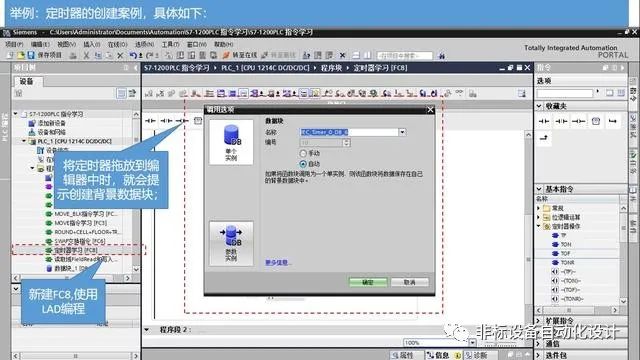The width and height of the screenshot is (640, 360).
Task: Select the TONR timer instruction
Action: point(563,262)
